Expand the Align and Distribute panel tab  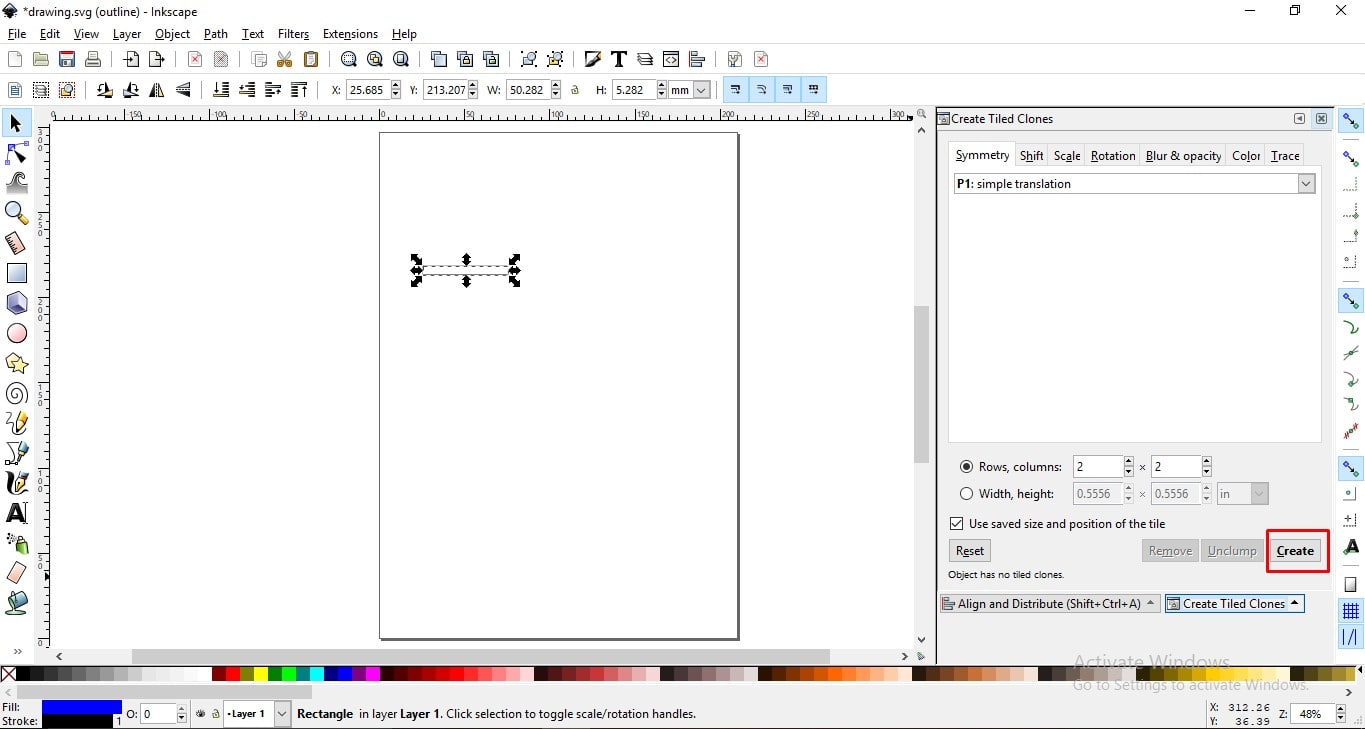click(1050, 604)
